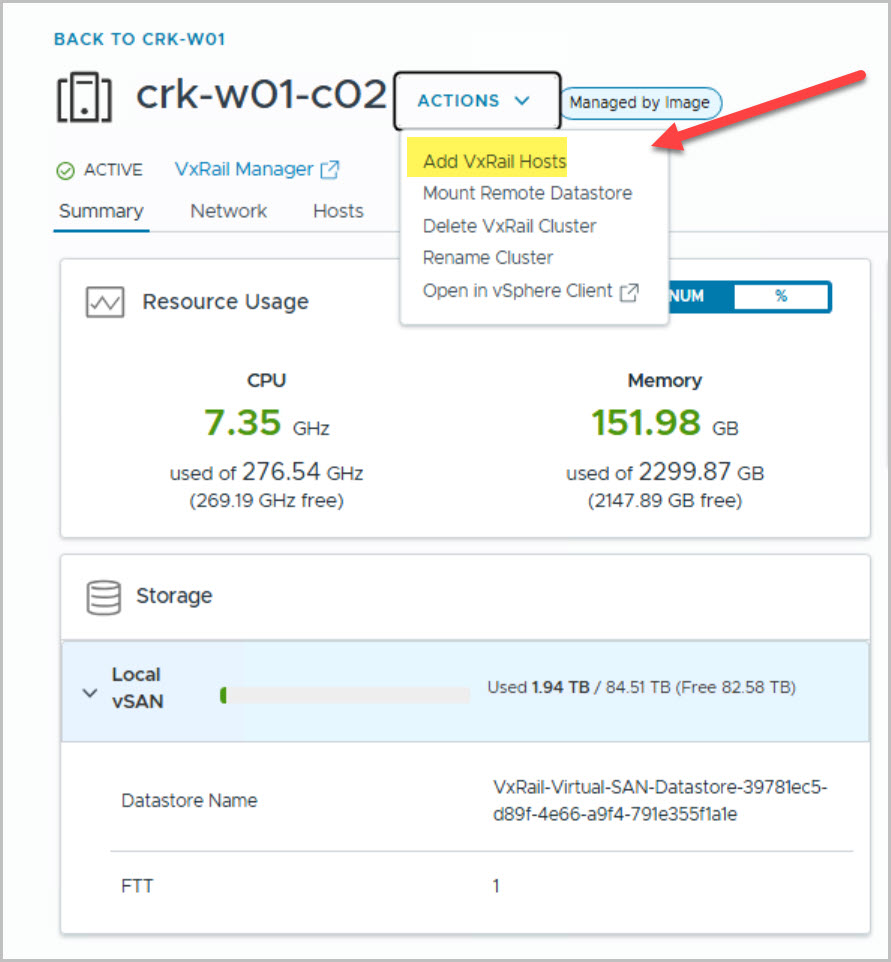Collapse the Local vSAN storage row
891x962 pixels.
[90, 692]
